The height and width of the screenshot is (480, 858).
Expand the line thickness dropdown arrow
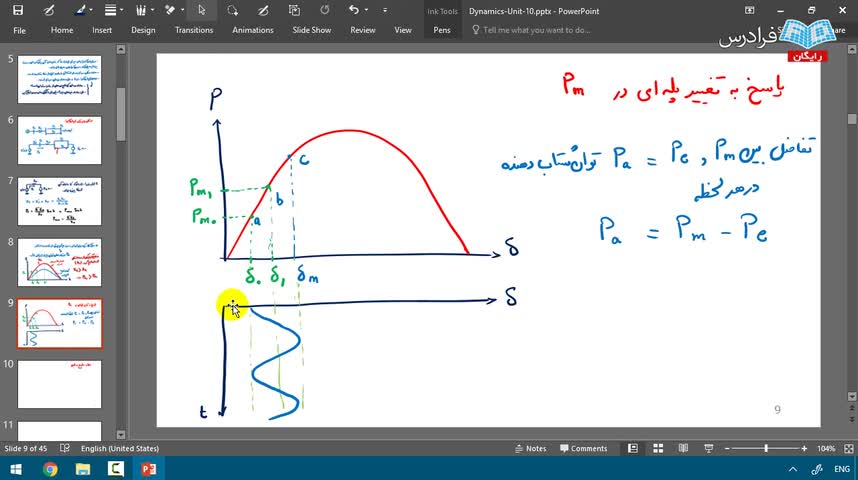[x=121, y=10]
